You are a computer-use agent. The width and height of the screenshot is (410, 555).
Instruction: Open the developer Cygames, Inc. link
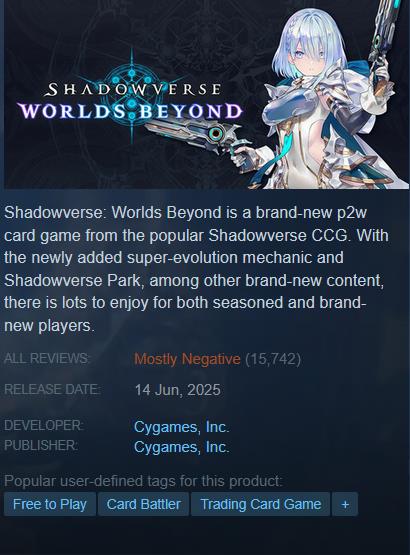182,427
